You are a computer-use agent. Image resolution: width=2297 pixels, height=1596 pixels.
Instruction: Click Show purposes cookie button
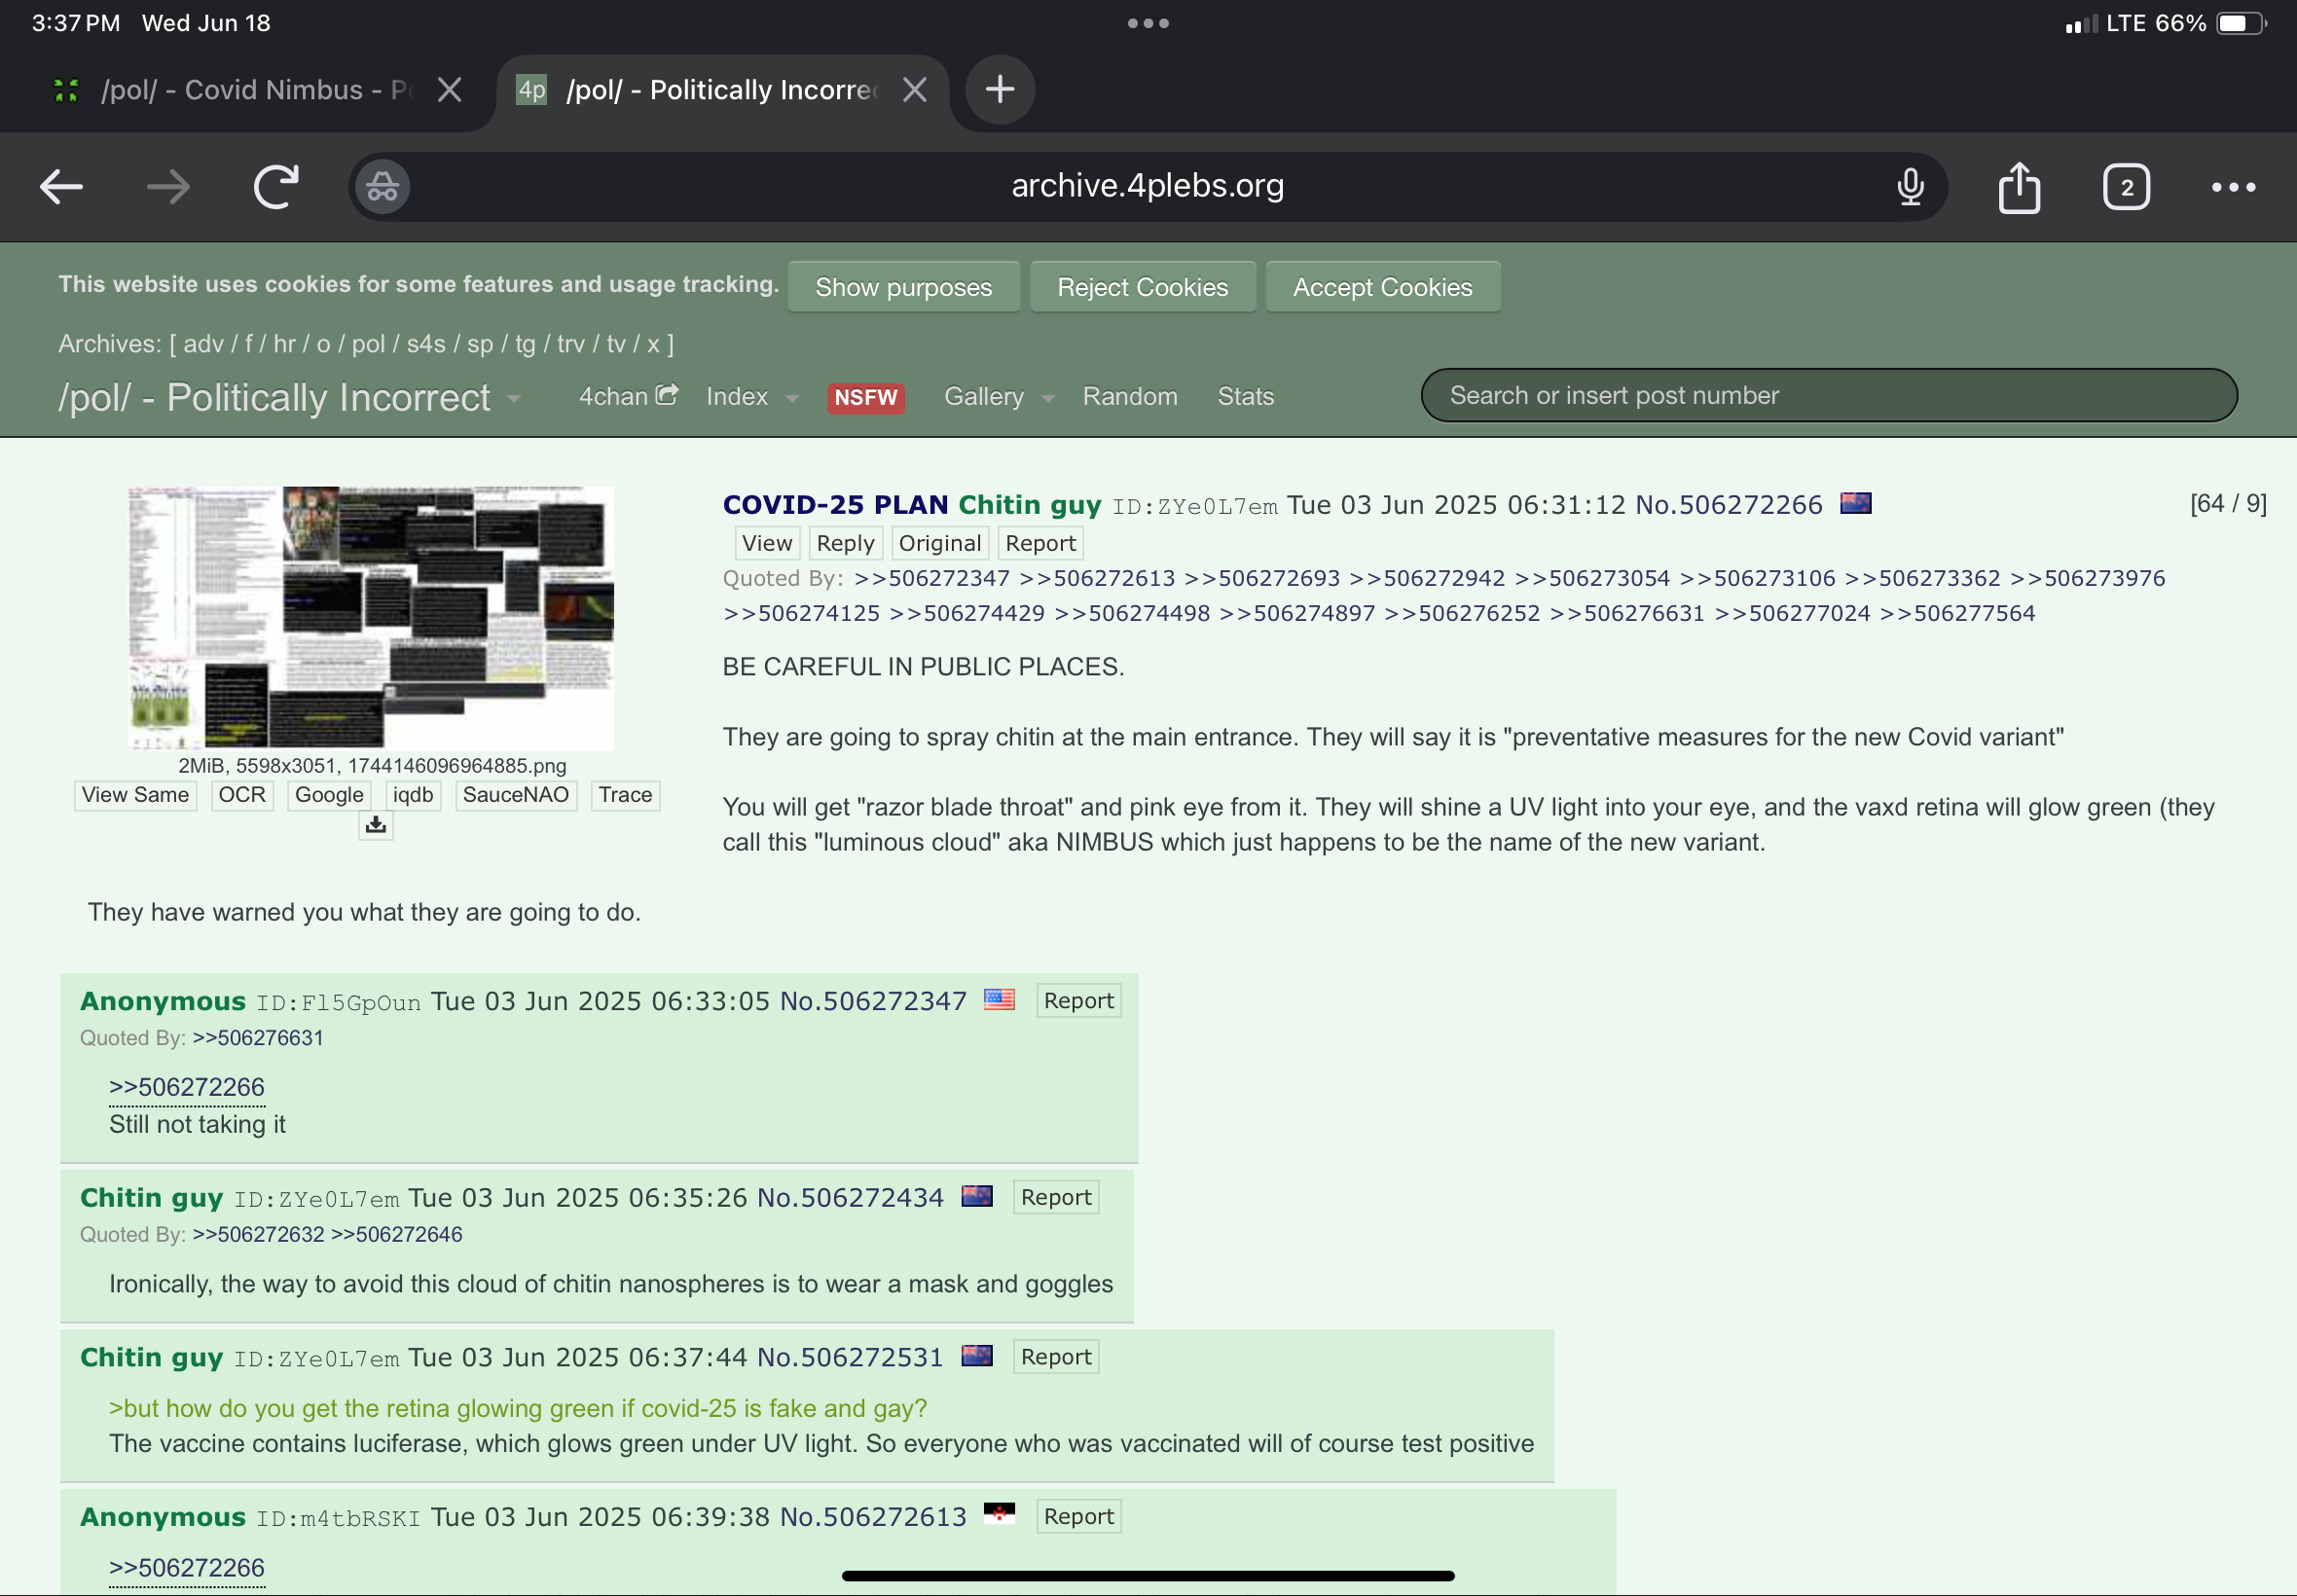point(903,287)
